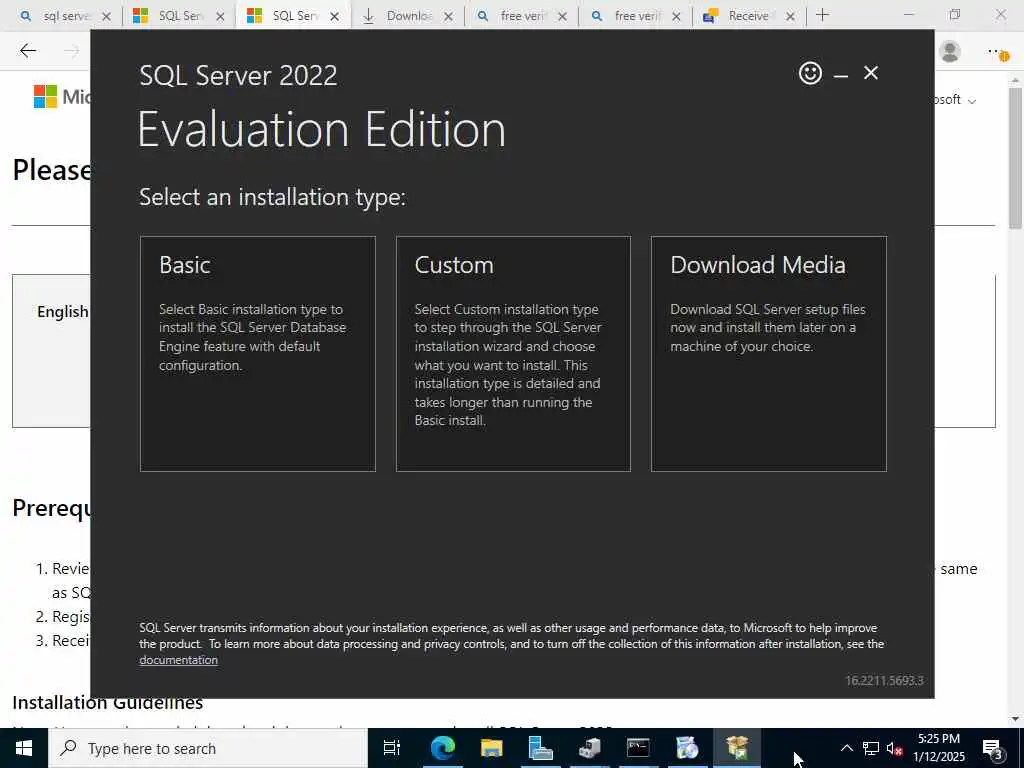Expand the Microsoft dropdown chevron on webpage

tap(972, 101)
